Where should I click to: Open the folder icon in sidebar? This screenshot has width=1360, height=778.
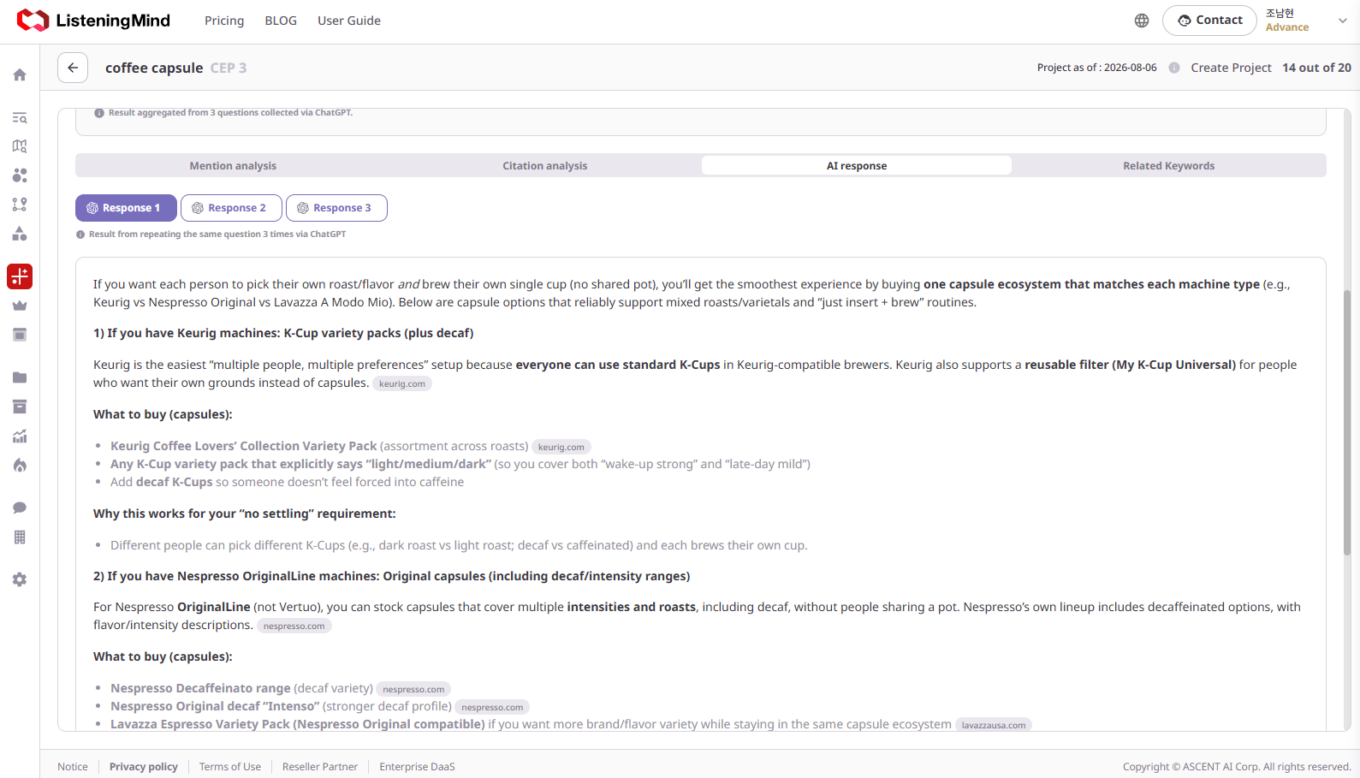(x=19, y=378)
